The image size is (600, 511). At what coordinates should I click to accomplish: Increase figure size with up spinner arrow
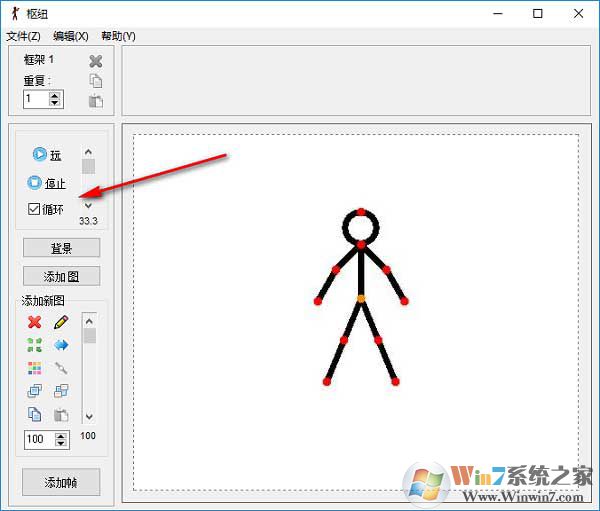click(61, 436)
